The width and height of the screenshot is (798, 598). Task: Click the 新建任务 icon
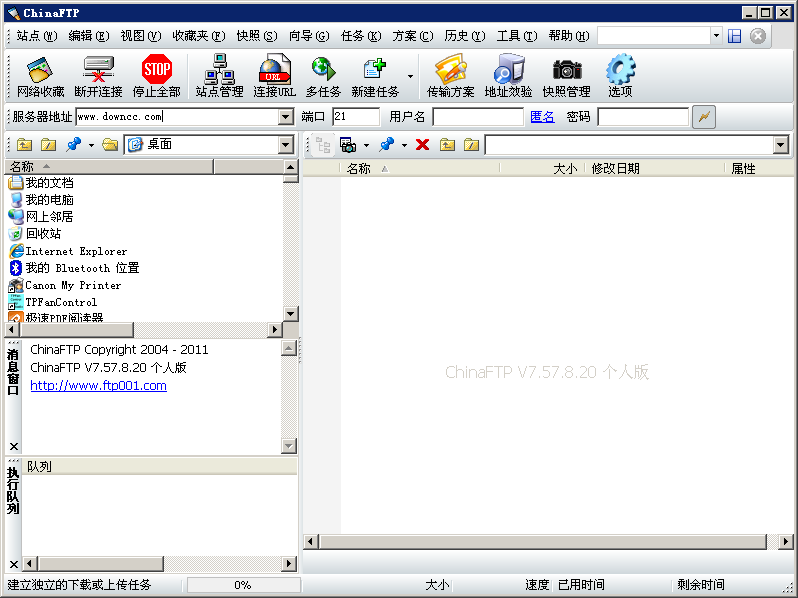[x=375, y=76]
